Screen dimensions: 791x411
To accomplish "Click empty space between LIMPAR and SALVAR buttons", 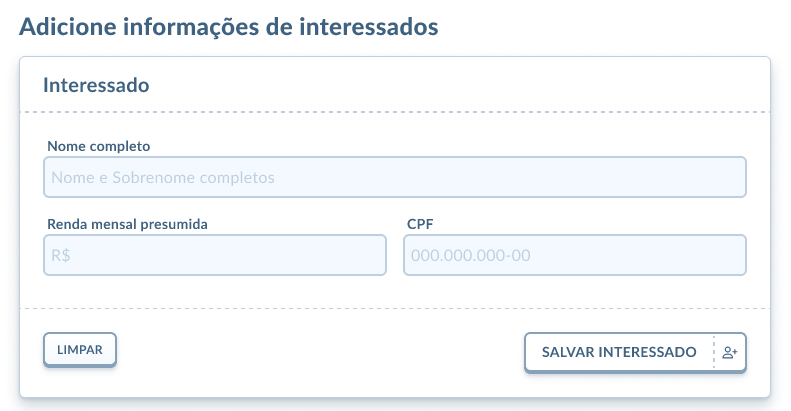I will tap(320, 350).
